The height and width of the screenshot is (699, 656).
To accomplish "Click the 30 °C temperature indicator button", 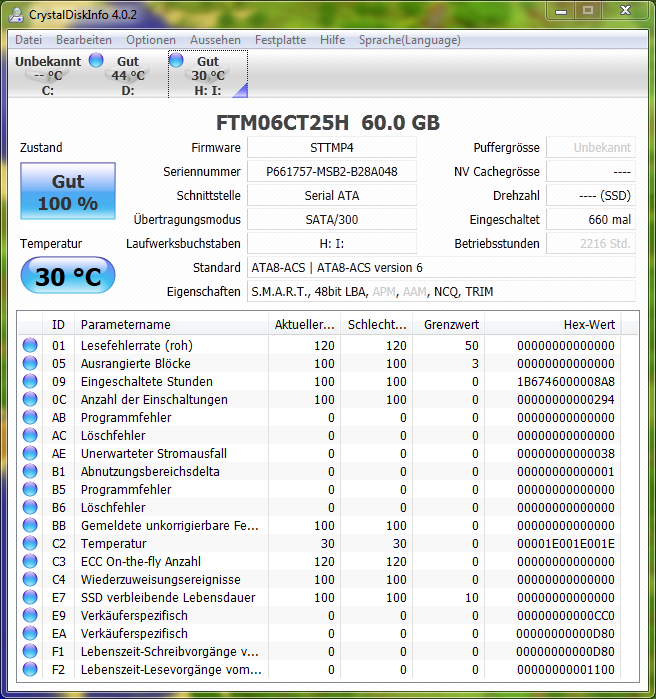I will [x=68, y=276].
